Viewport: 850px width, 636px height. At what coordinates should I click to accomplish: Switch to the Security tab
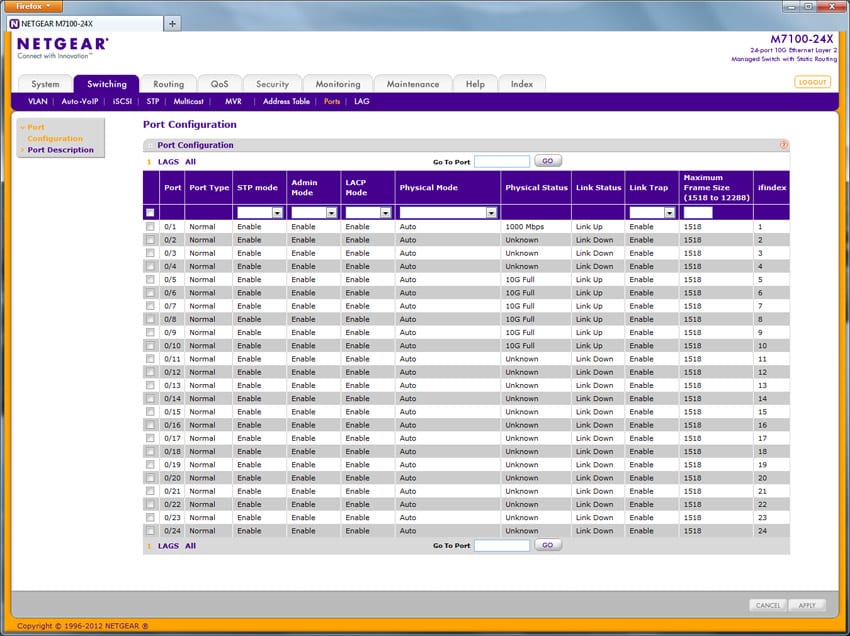coord(272,84)
